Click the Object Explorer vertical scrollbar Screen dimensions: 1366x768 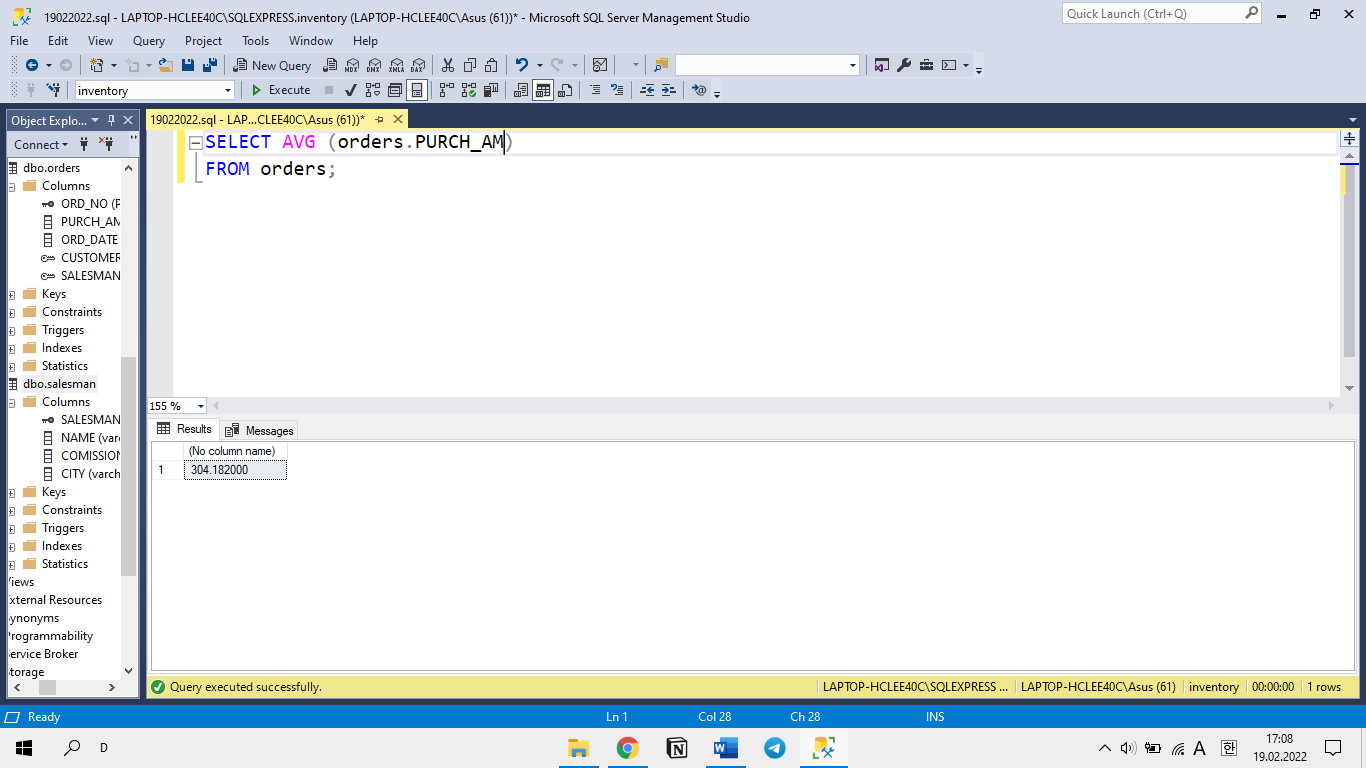tap(128, 420)
